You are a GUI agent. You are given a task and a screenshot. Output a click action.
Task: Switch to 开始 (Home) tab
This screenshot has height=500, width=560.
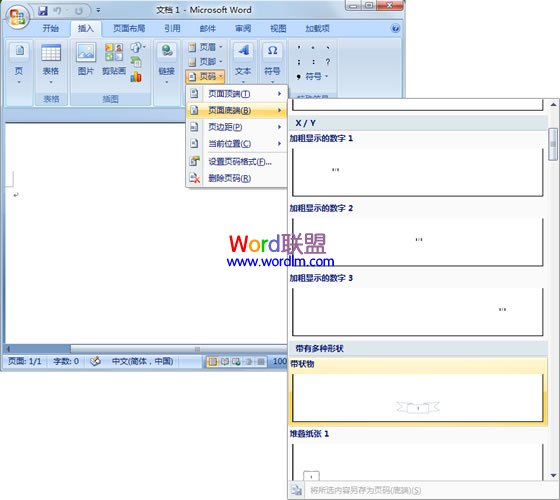click(50, 28)
